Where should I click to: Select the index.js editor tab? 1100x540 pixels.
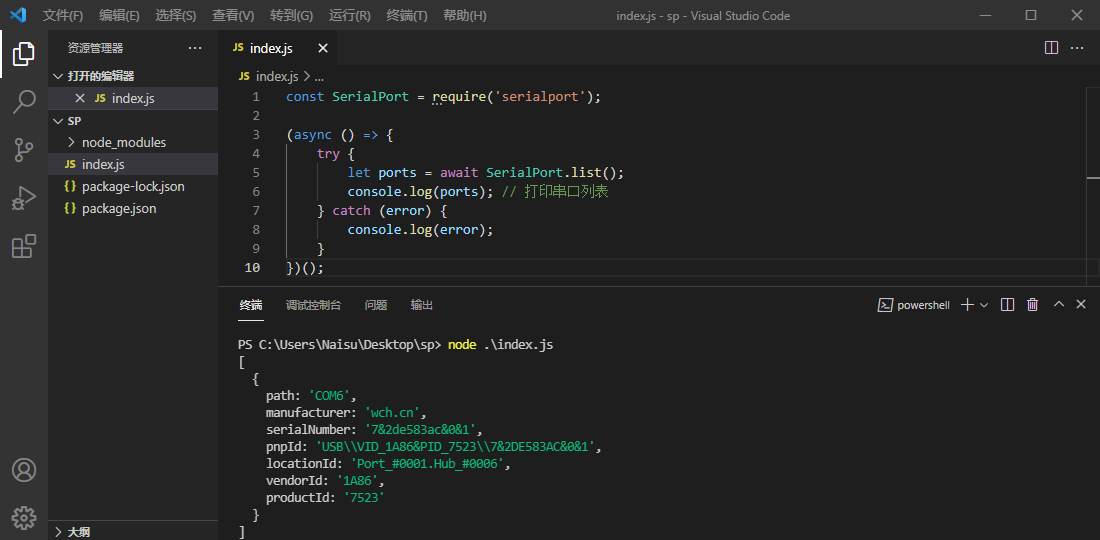point(271,48)
